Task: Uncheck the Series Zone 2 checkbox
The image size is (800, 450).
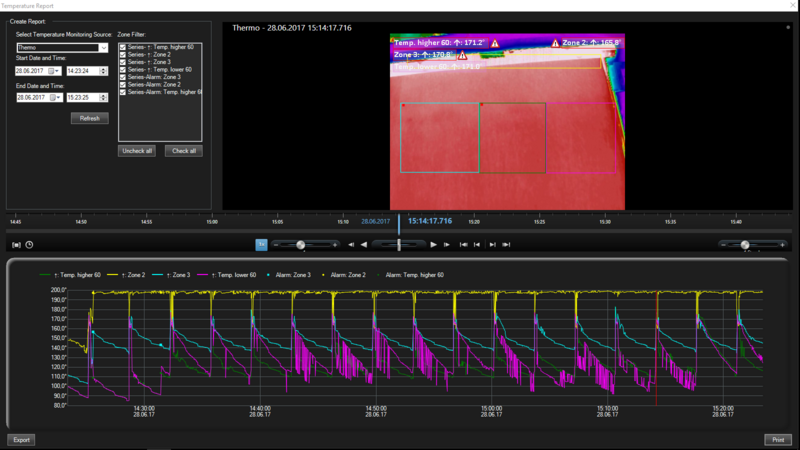Action: click(122, 55)
